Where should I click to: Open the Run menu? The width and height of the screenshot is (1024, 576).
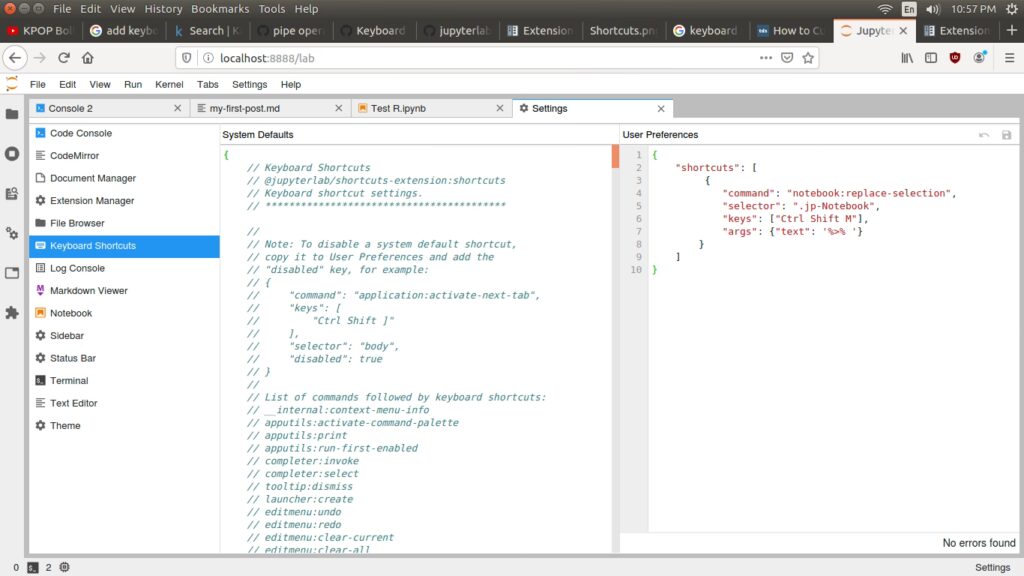133,85
